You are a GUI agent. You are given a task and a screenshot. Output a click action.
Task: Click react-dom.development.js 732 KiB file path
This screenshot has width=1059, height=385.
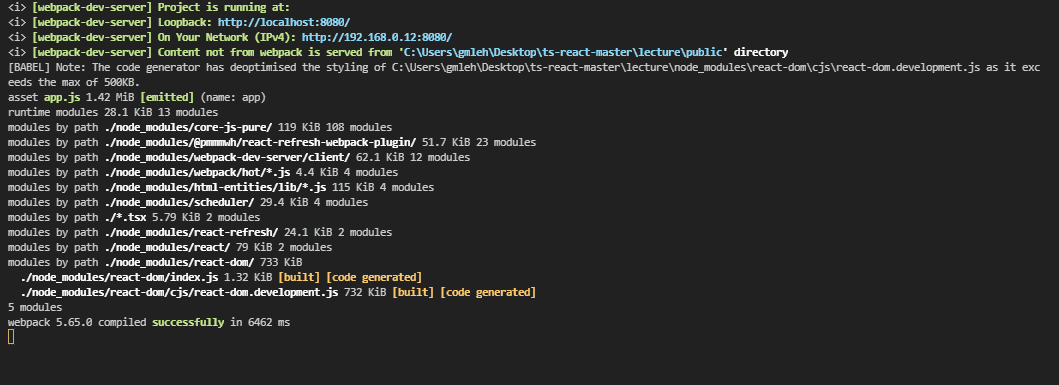pyautogui.click(x=179, y=292)
